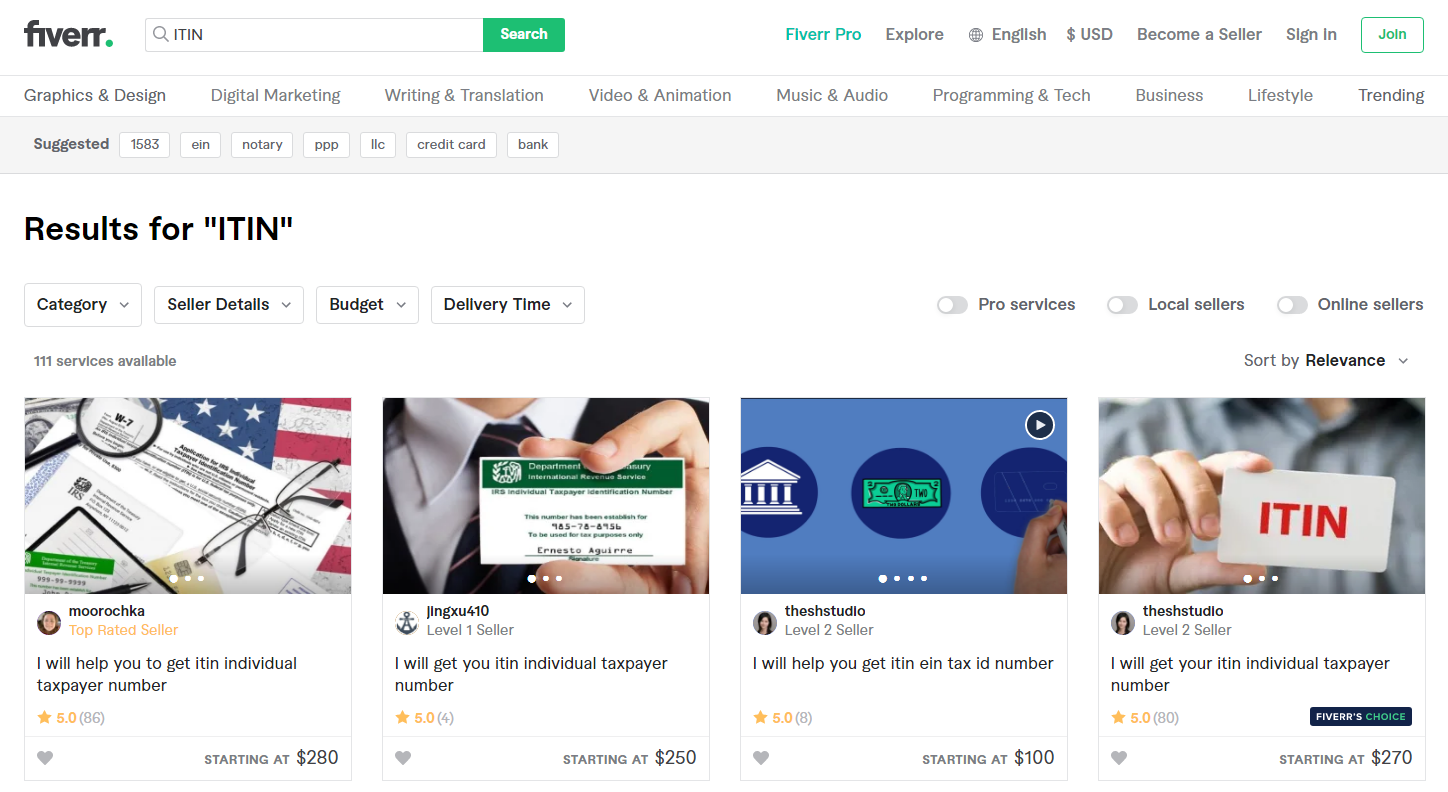Screen dimensions: 1448x792
Task: Select suggested tag notary
Action: 262,145
